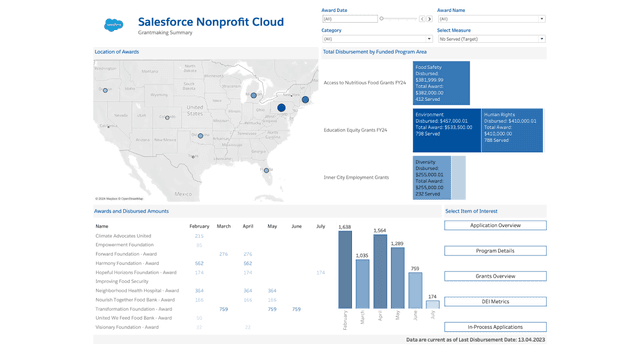640x363 pixels.
Task: Select the New England coast map marker
Action: pyautogui.click(x=305, y=99)
